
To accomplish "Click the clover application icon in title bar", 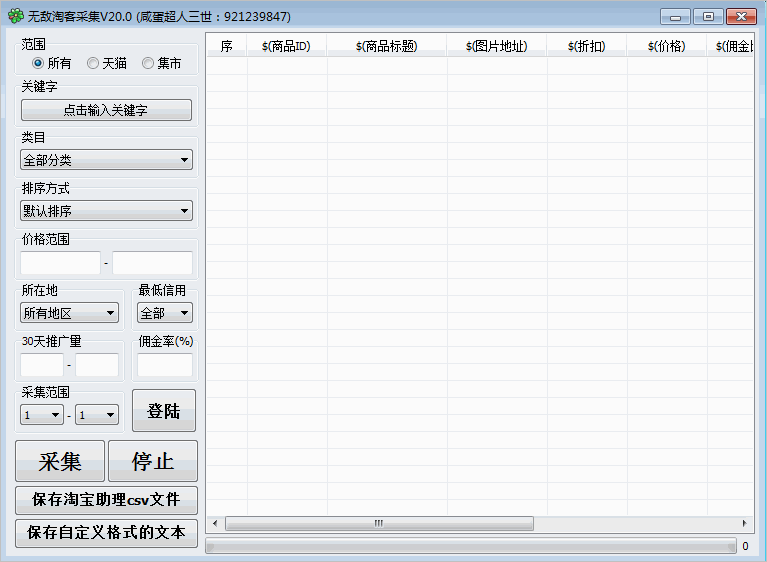I will (x=16, y=16).
